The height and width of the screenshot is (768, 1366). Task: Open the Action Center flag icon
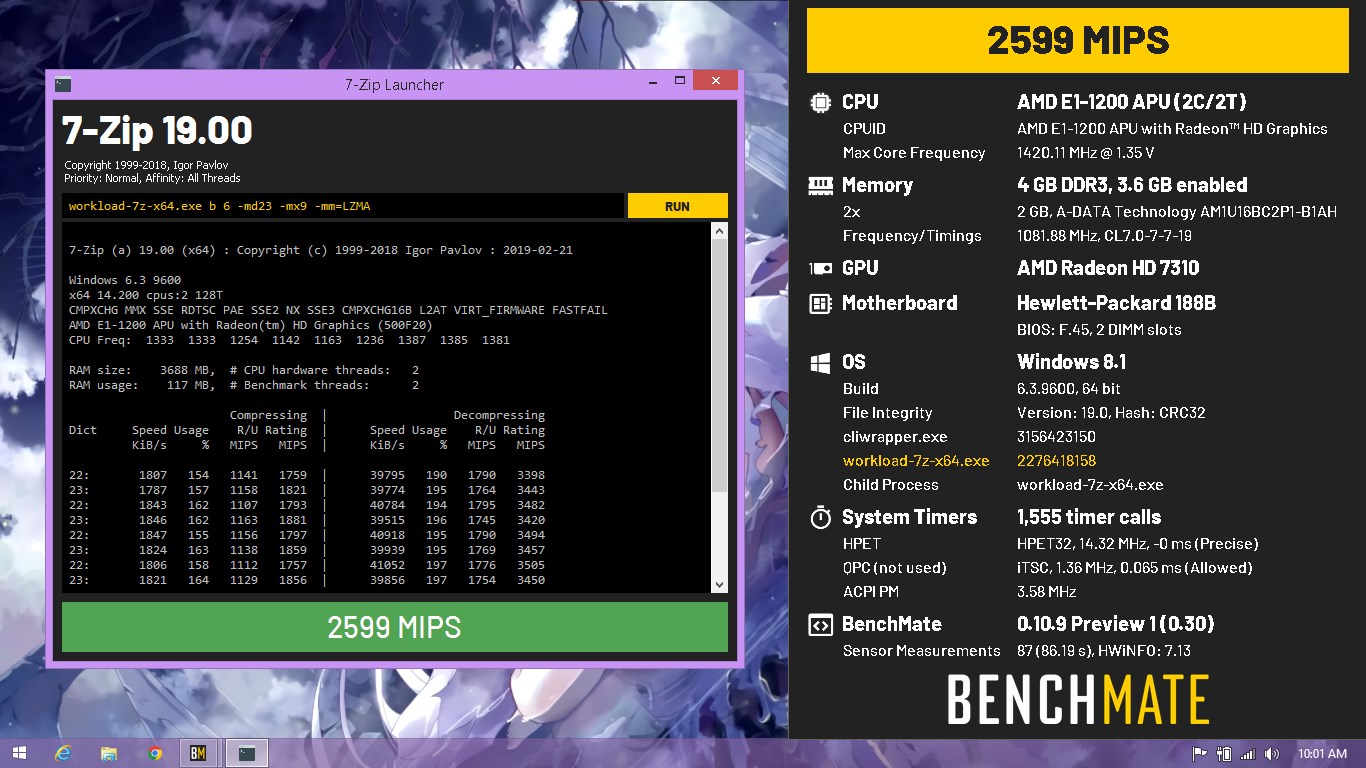(x=1199, y=753)
